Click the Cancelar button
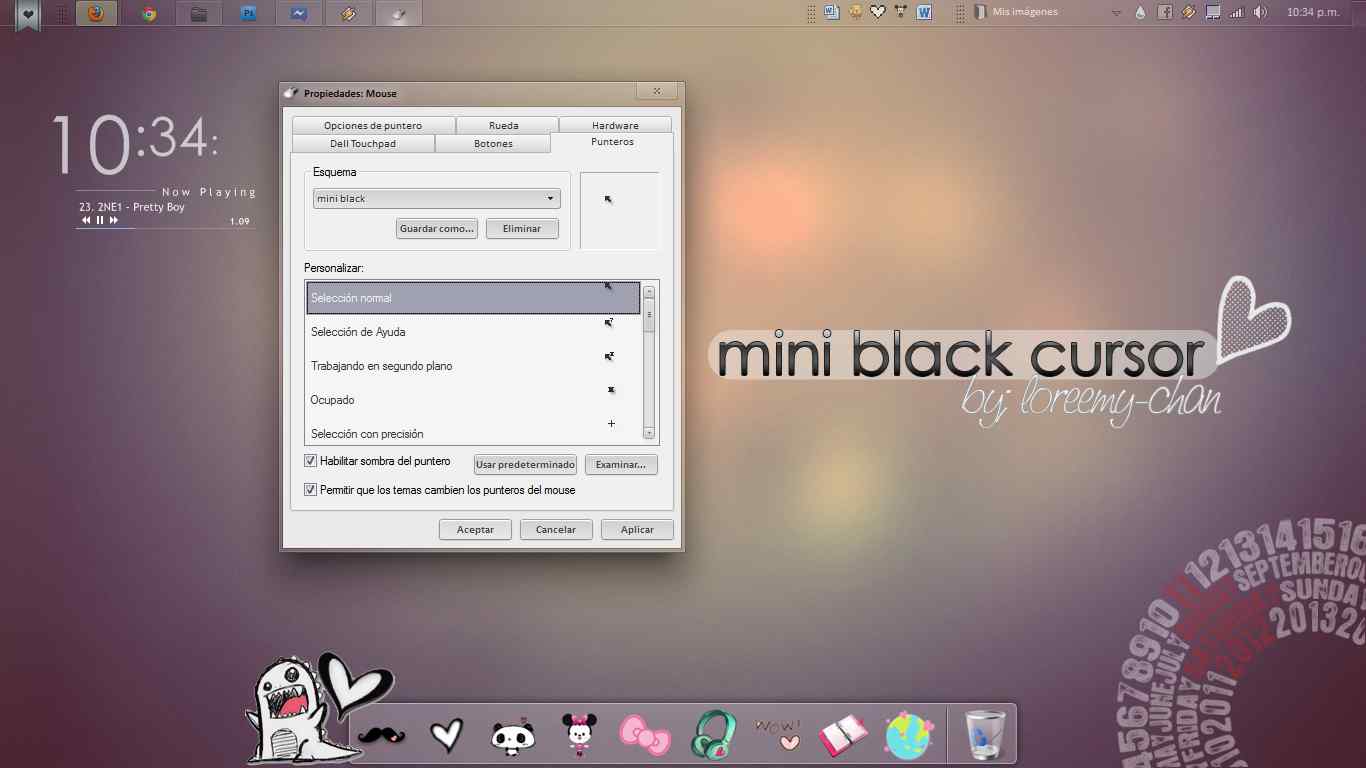The image size is (1366, 768). coord(556,529)
